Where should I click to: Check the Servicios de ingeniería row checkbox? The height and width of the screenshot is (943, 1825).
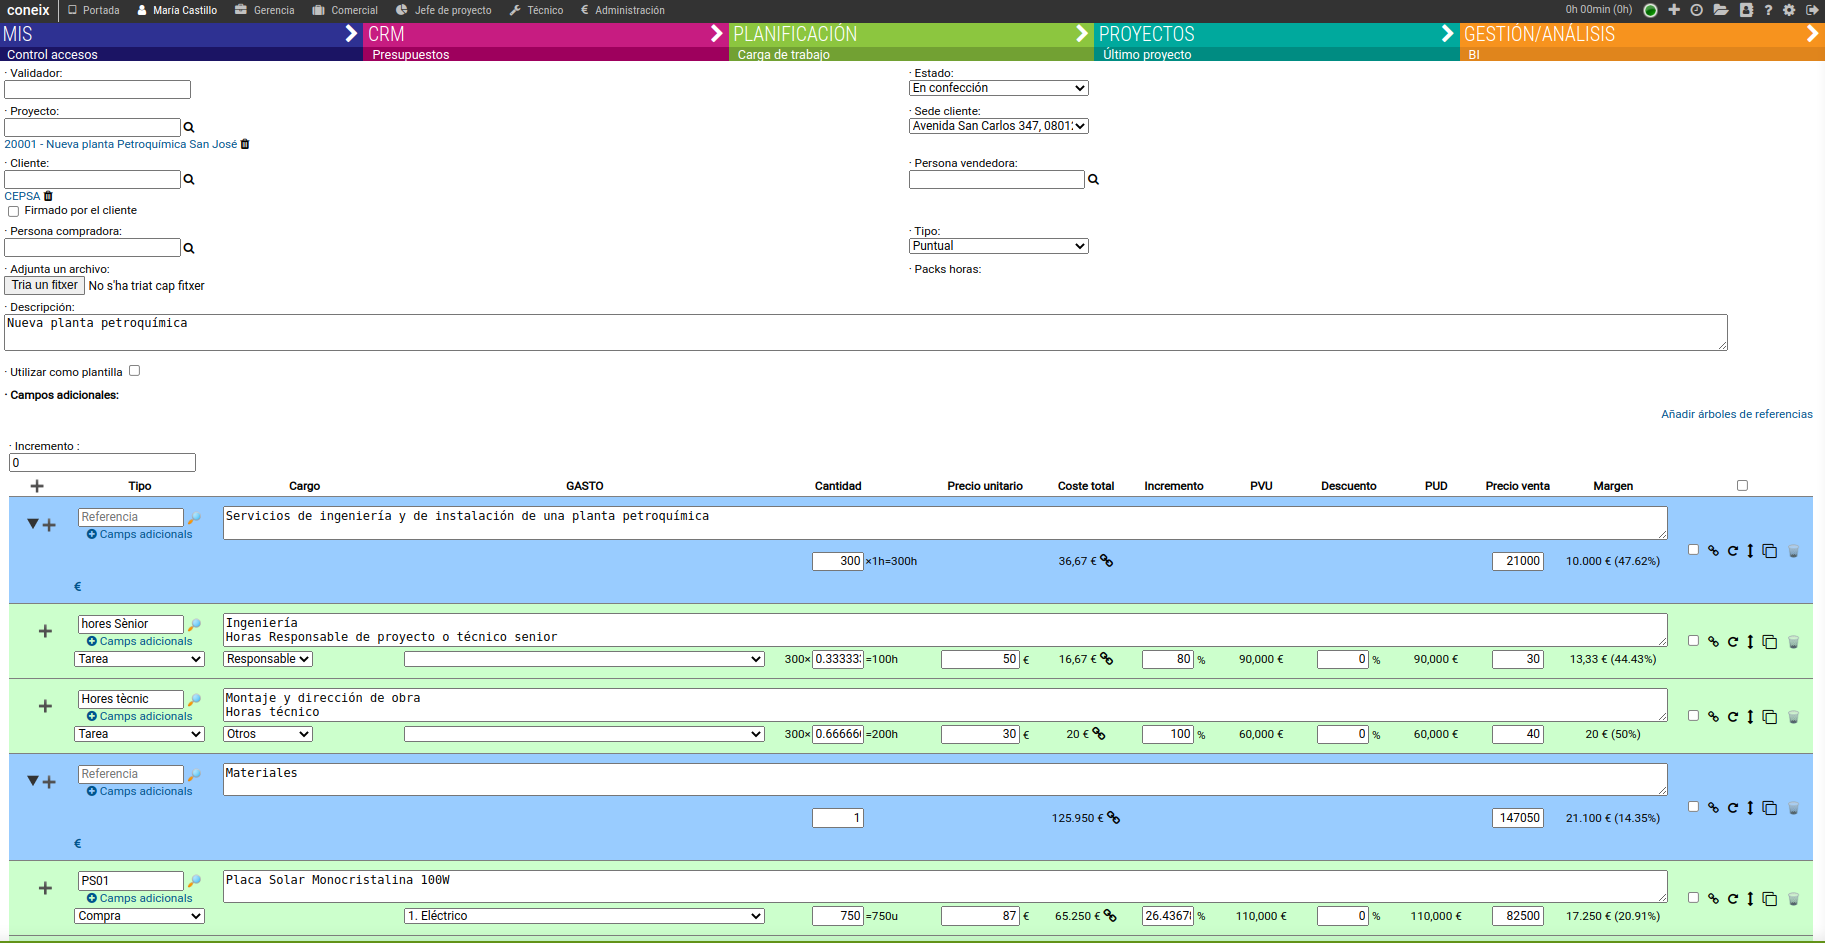pyautogui.click(x=1693, y=550)
